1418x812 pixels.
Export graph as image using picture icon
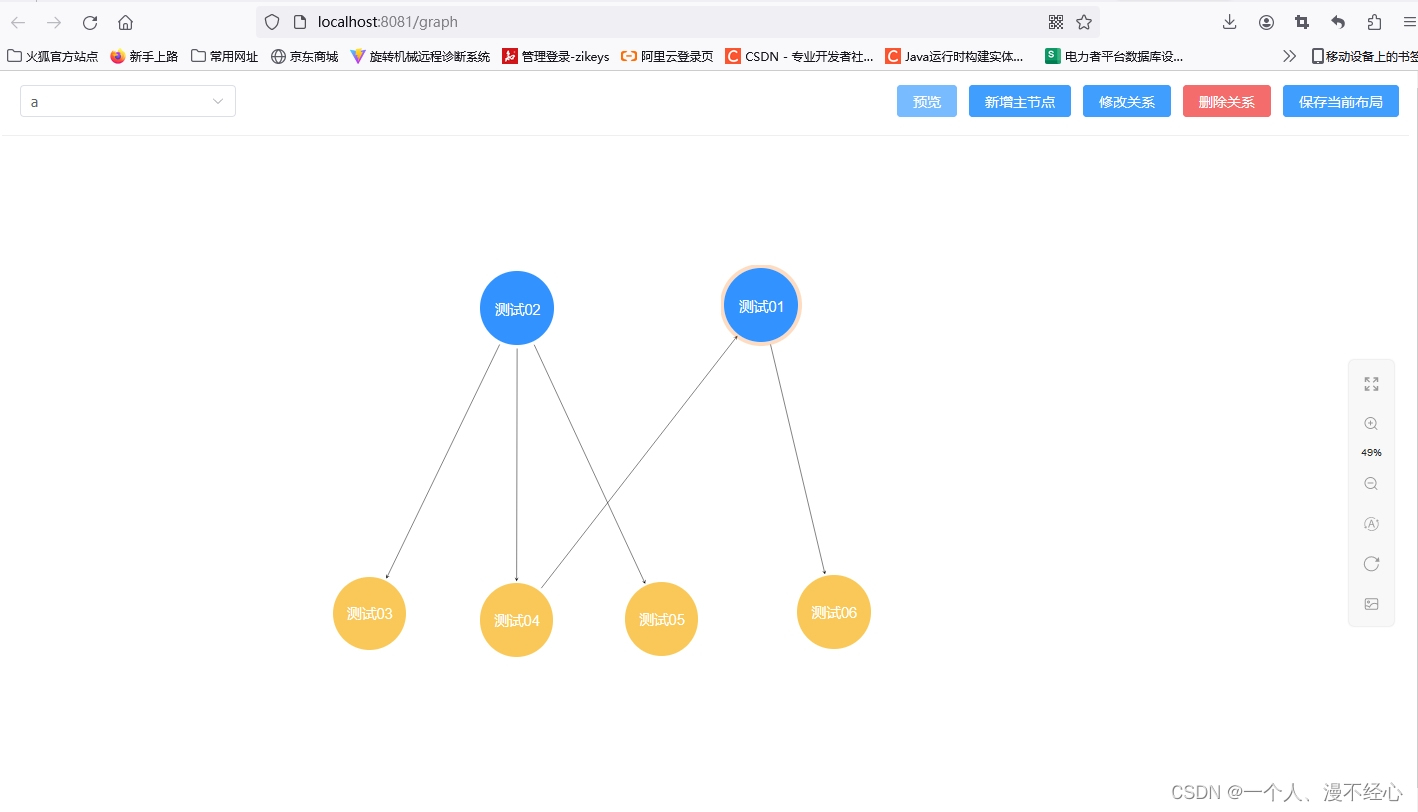(1371, 603)
